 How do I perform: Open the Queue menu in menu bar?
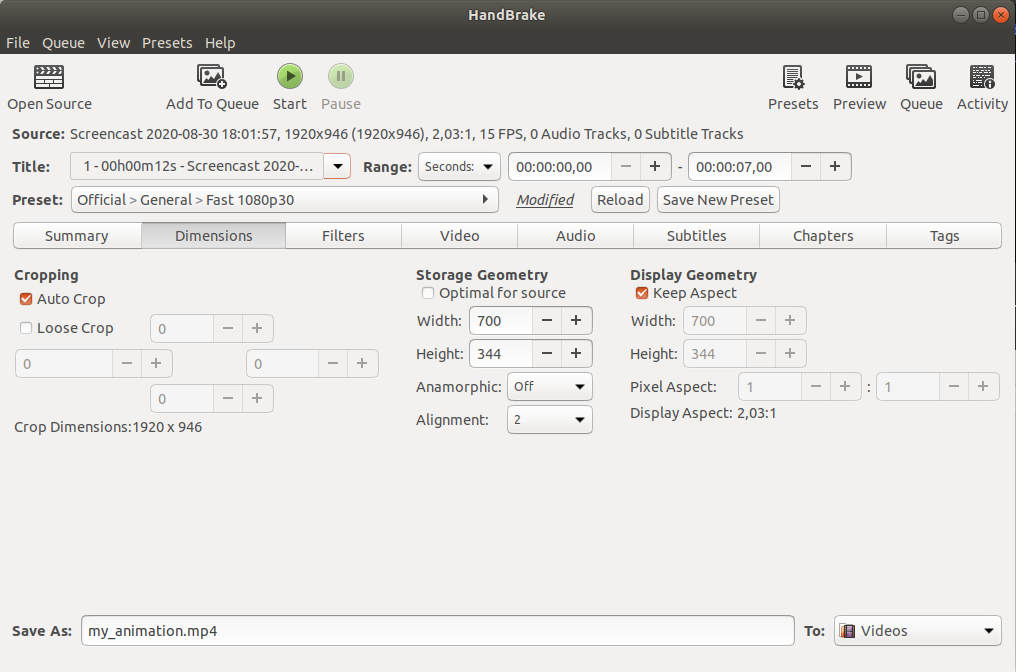[64, 43]
